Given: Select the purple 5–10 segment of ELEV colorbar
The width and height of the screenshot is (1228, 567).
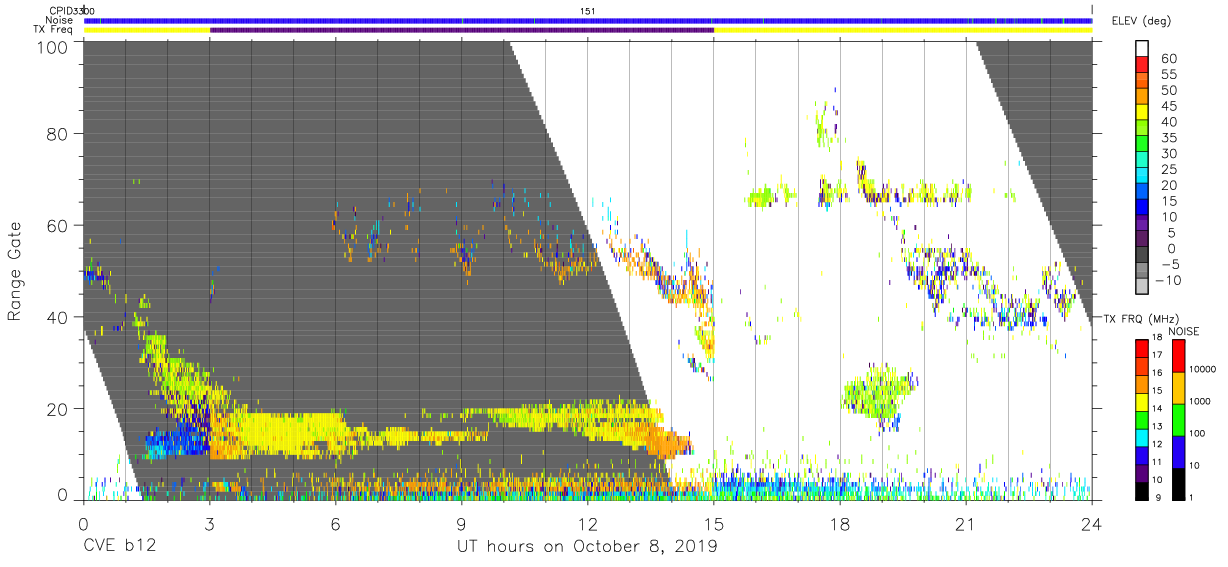Looking at the screenshot, I should [x=1141, y=224].
